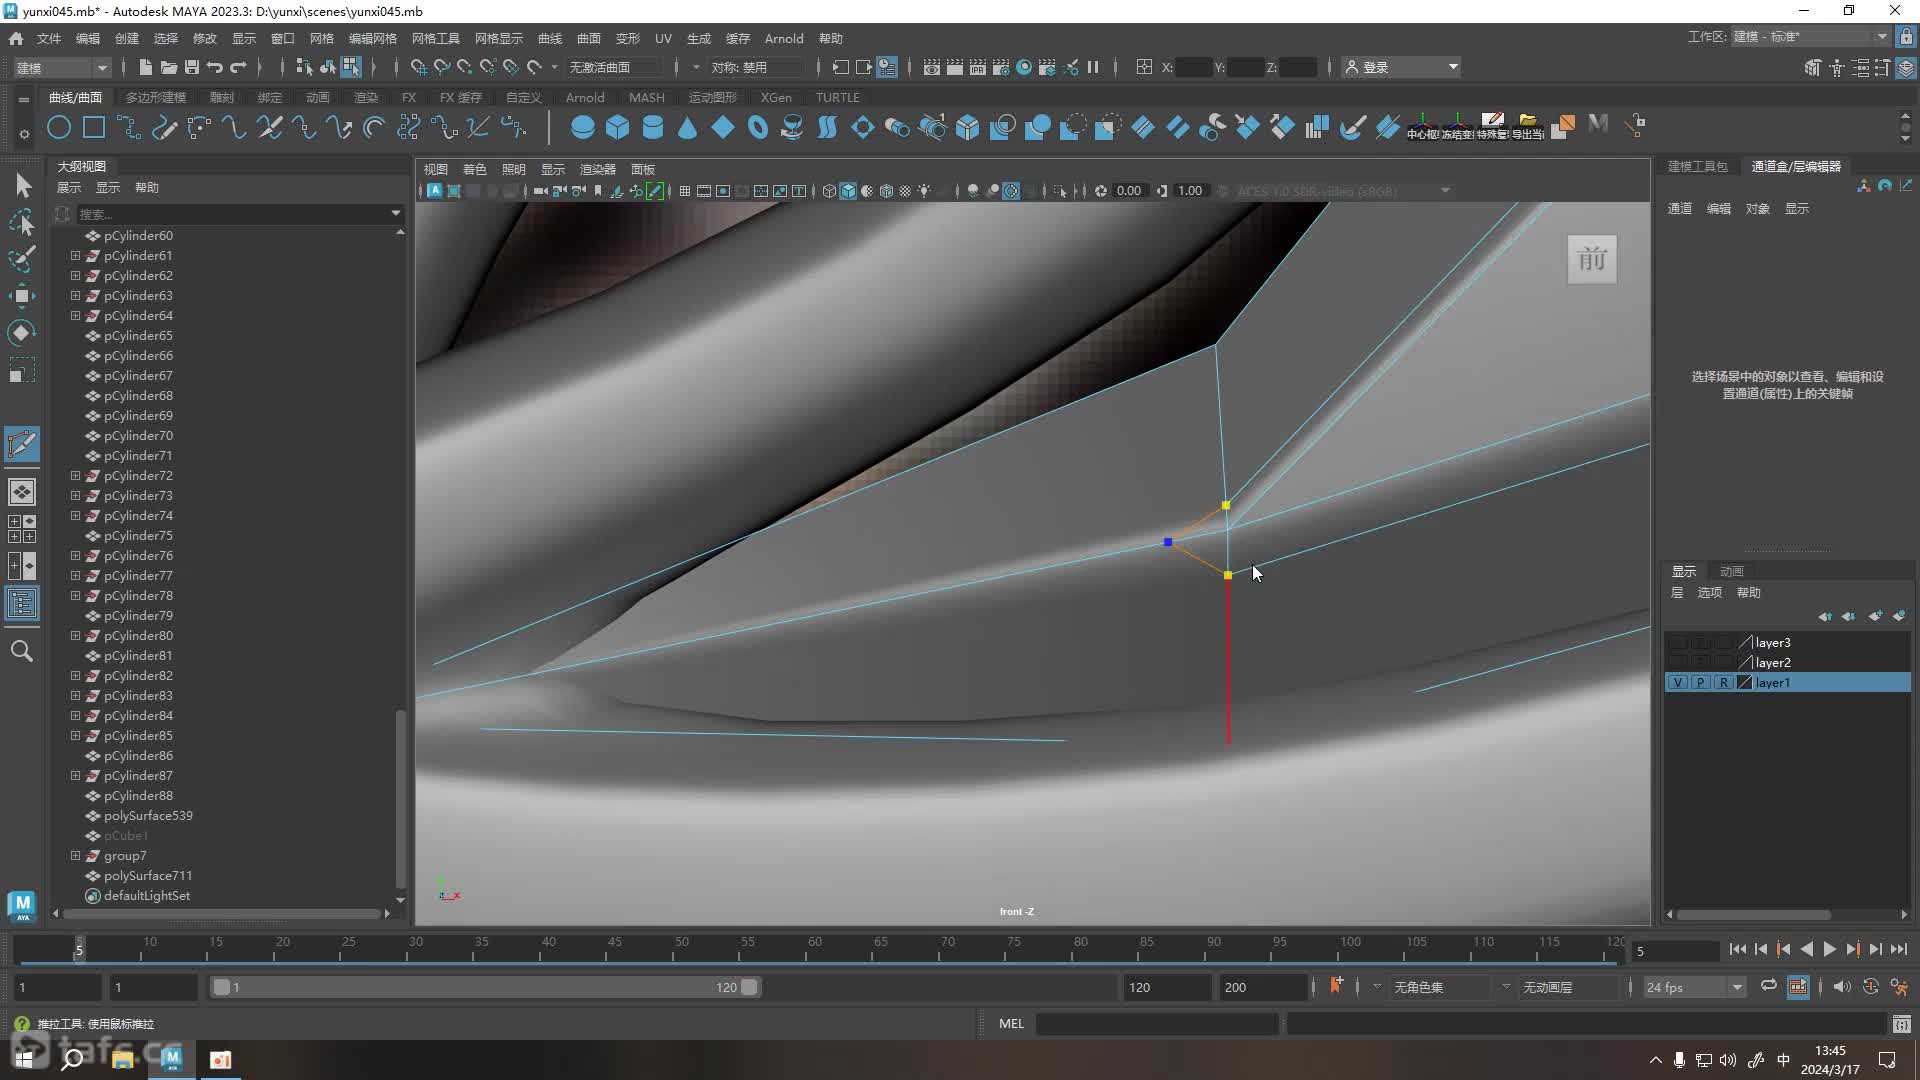Open the outliner search filter dropdown
This screenshot has height=1080, width=1920.
pyautogui.click(x=396, y=213)
